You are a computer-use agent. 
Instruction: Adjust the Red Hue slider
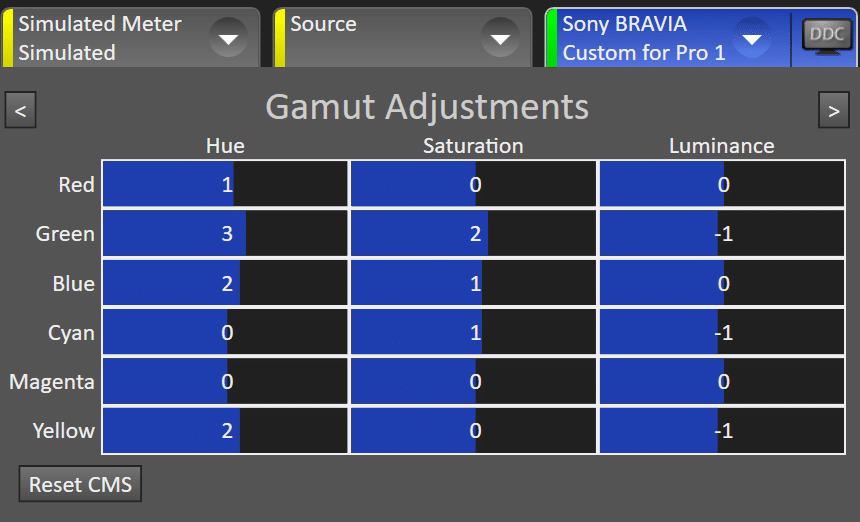225,184
